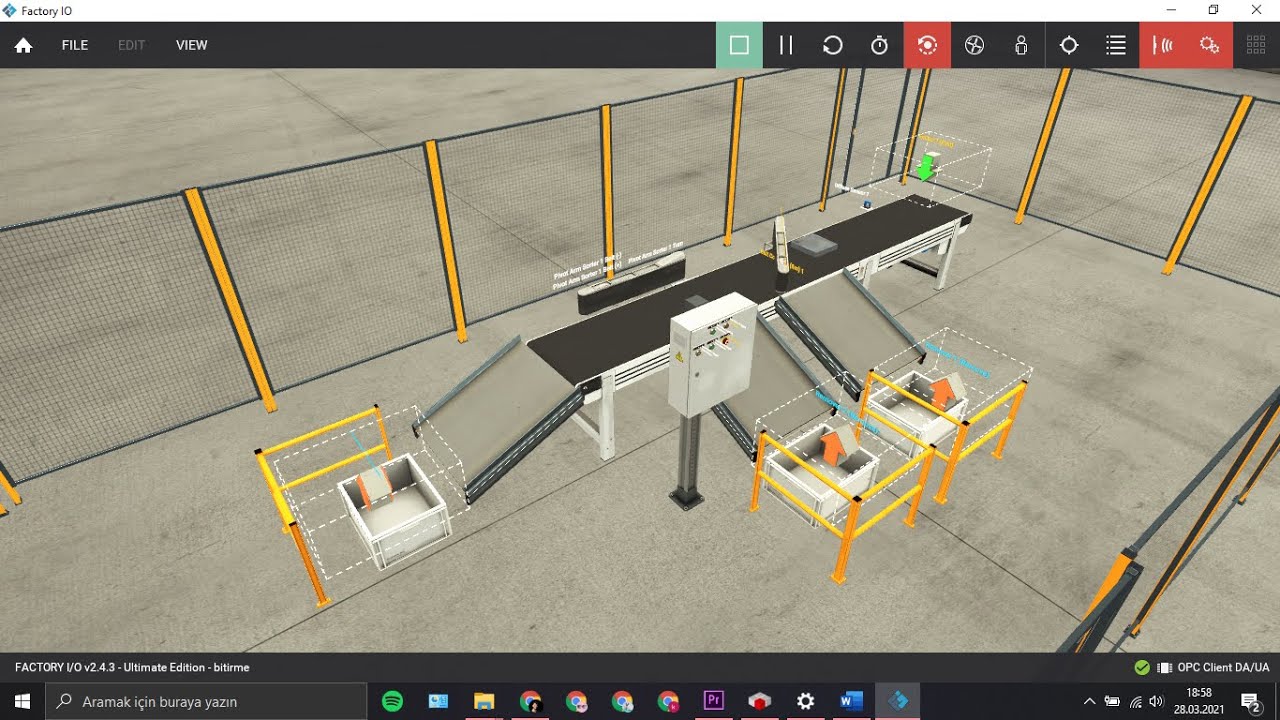Go to the home screen
Viewport: 1280px width, 720px height.
(x=24, y=45)
